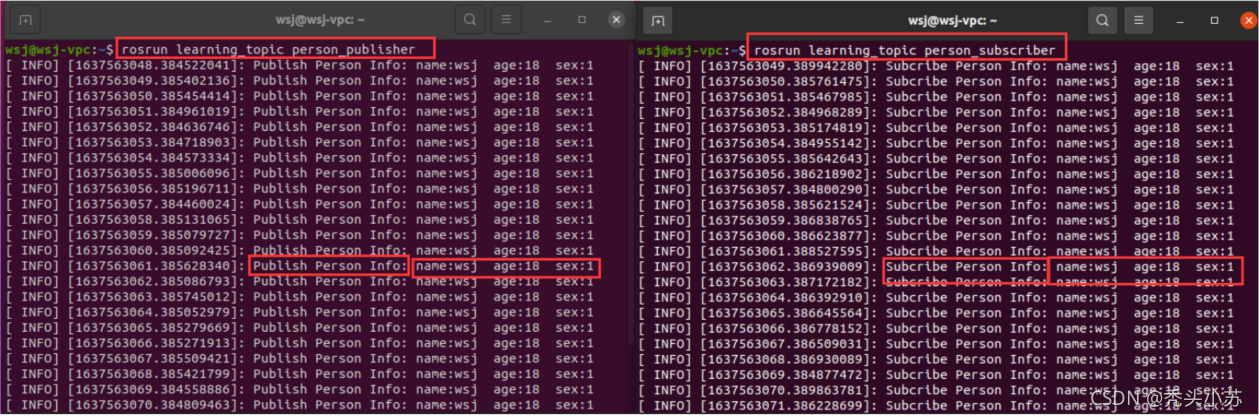Click the rosrun person_publisher command text
Viewport: 1259px width, 417px height.
tap(276, 49)
